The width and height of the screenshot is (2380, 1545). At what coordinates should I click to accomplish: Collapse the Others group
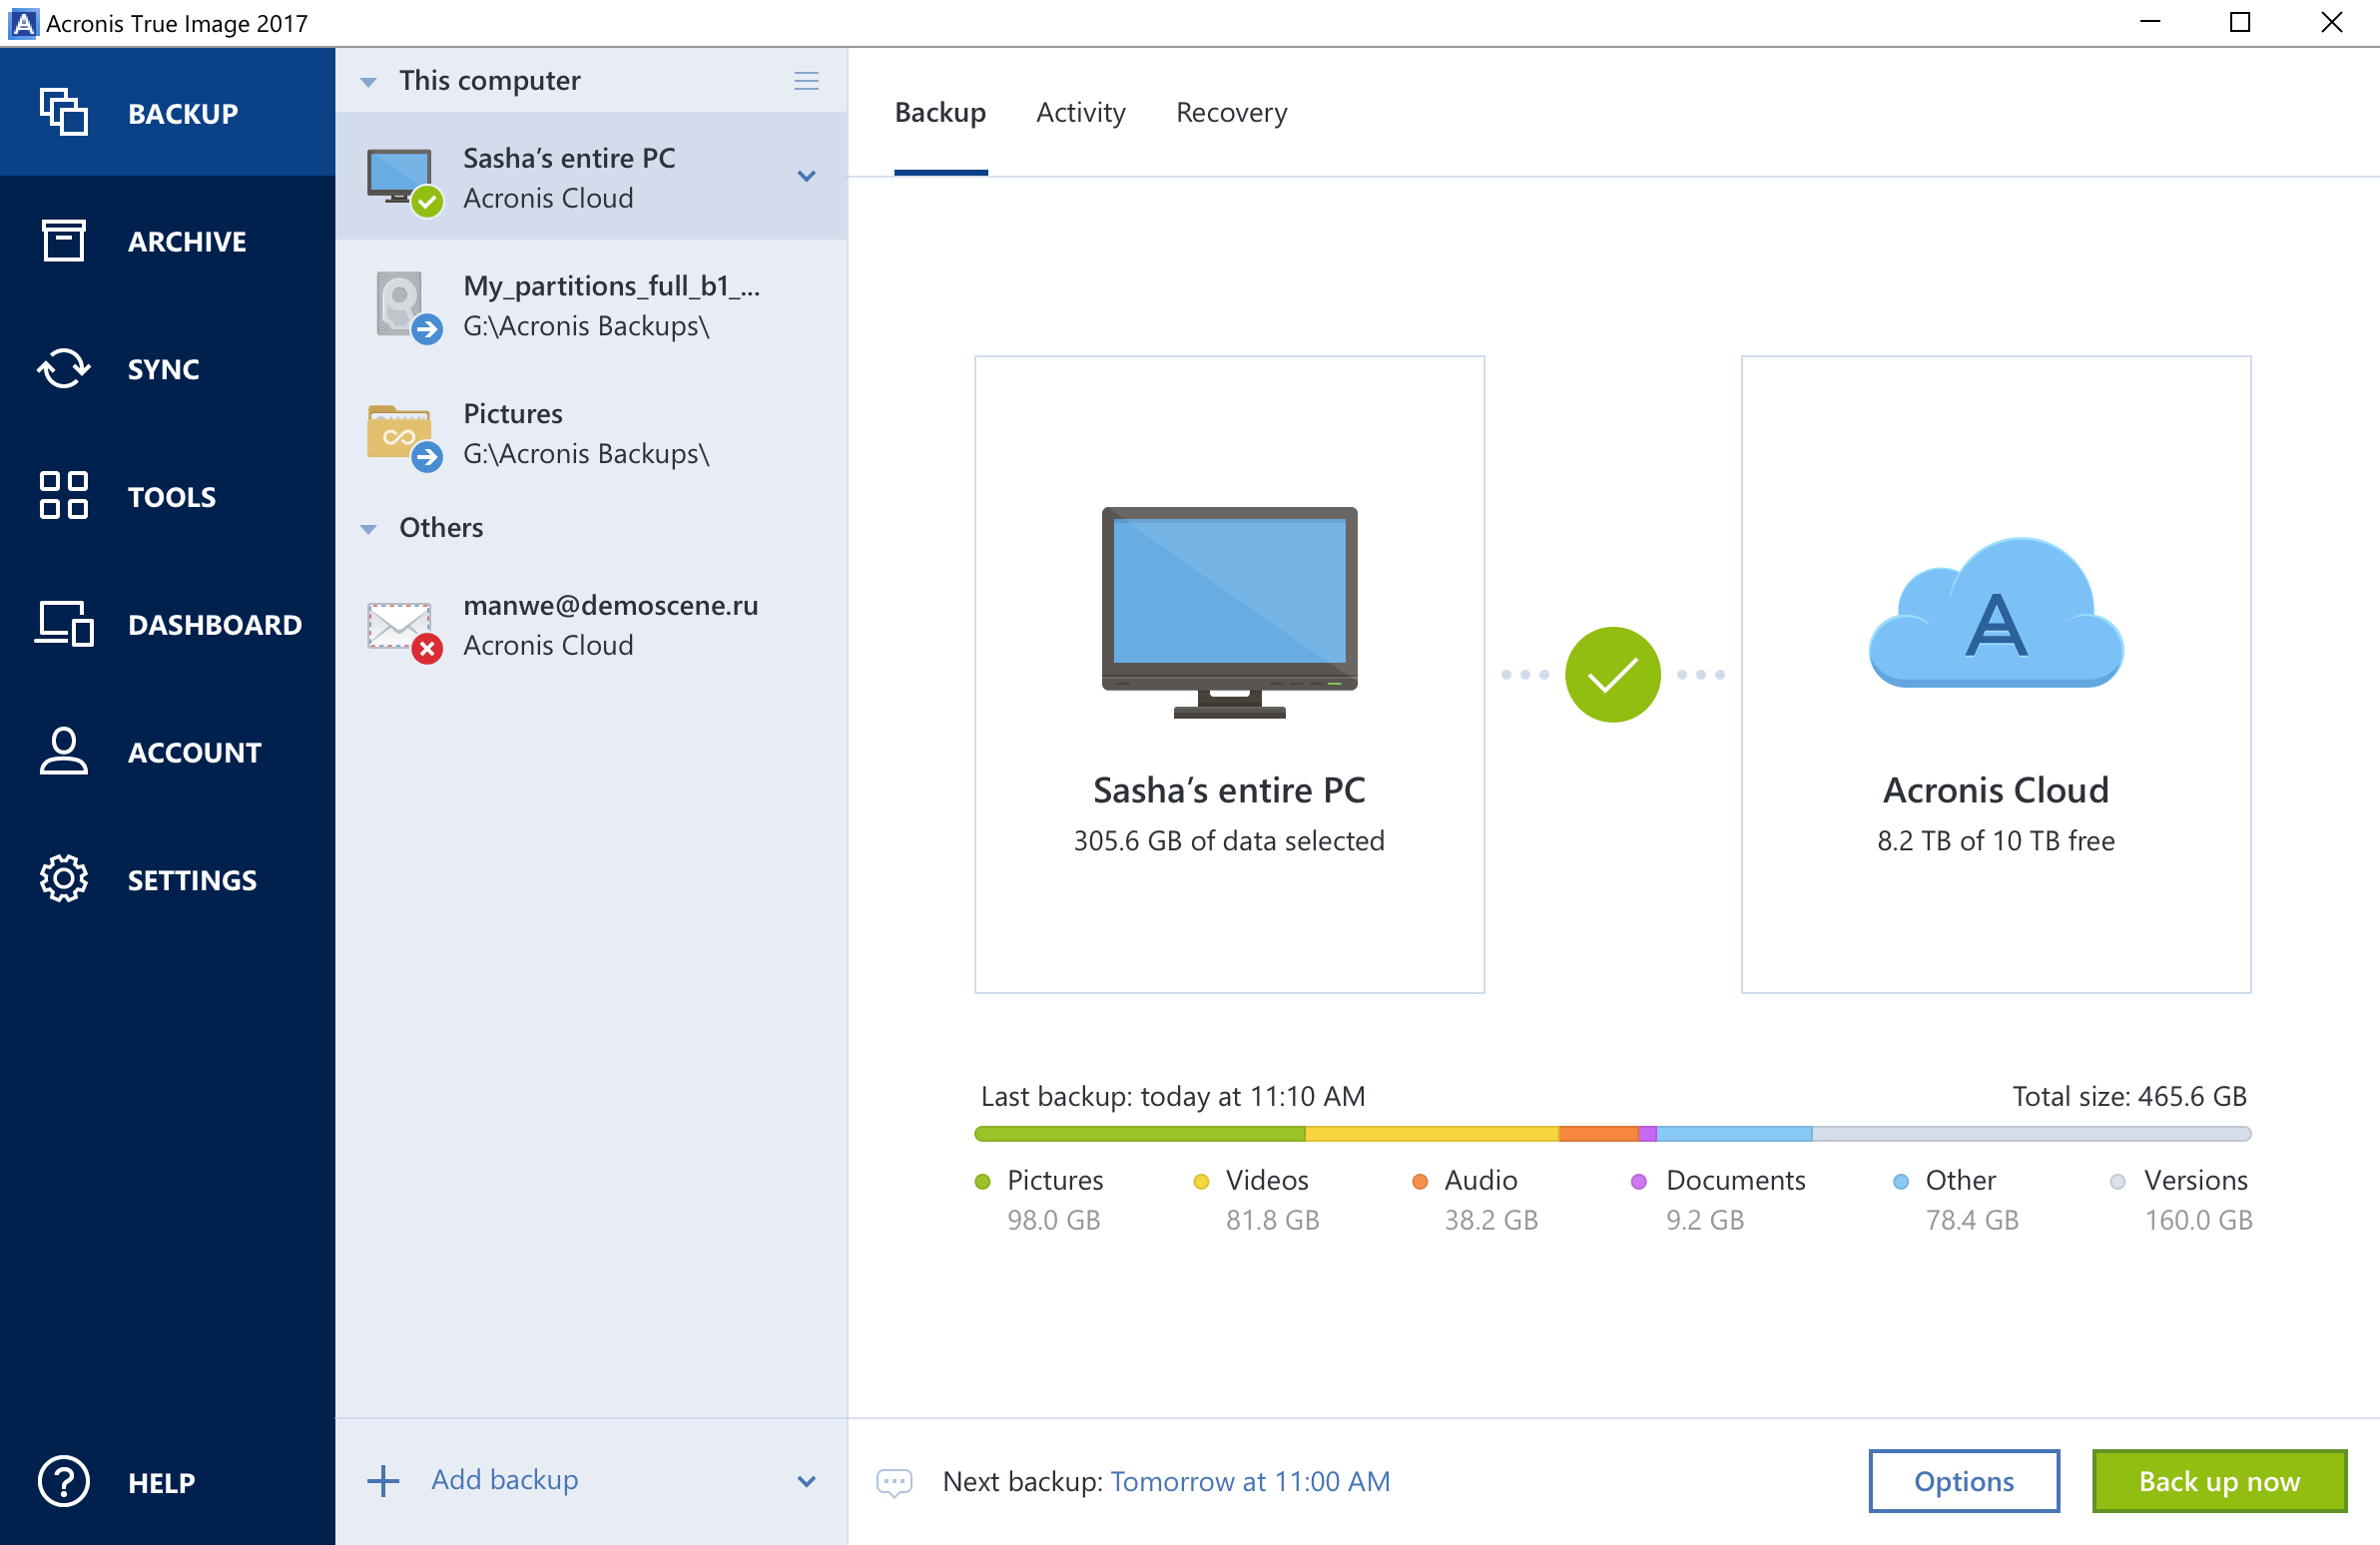coord(368,529)
